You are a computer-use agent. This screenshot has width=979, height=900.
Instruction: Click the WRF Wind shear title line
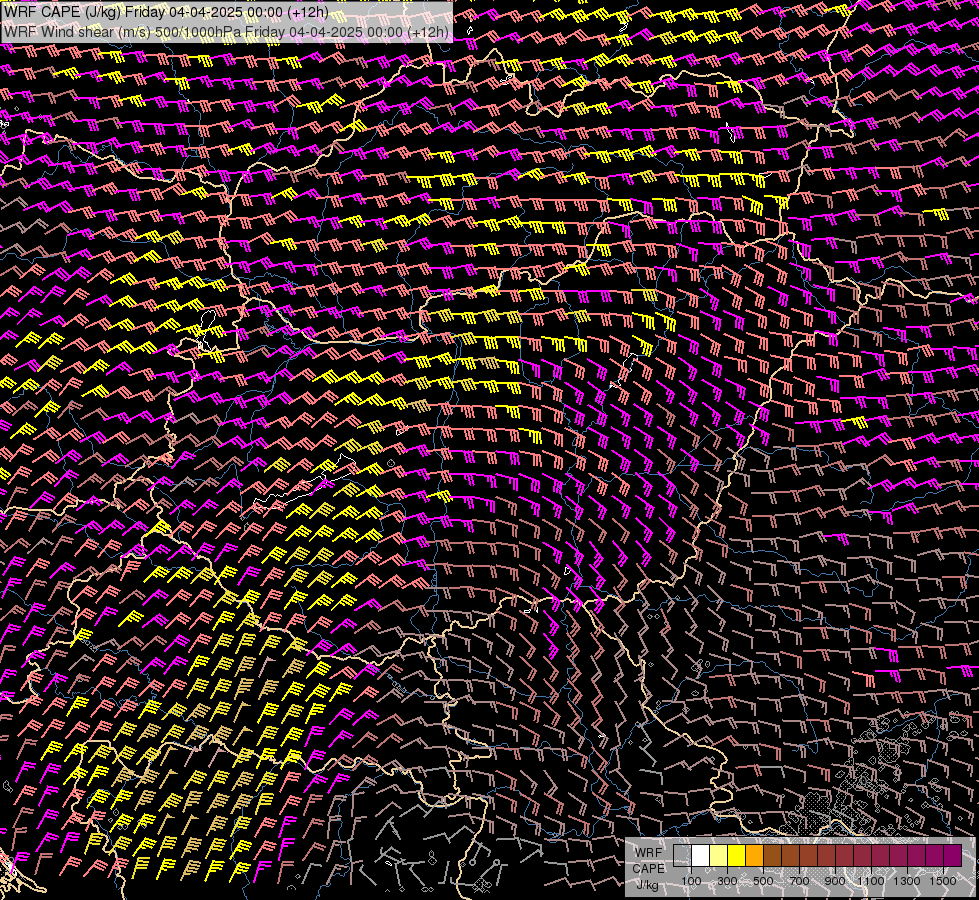226,31
